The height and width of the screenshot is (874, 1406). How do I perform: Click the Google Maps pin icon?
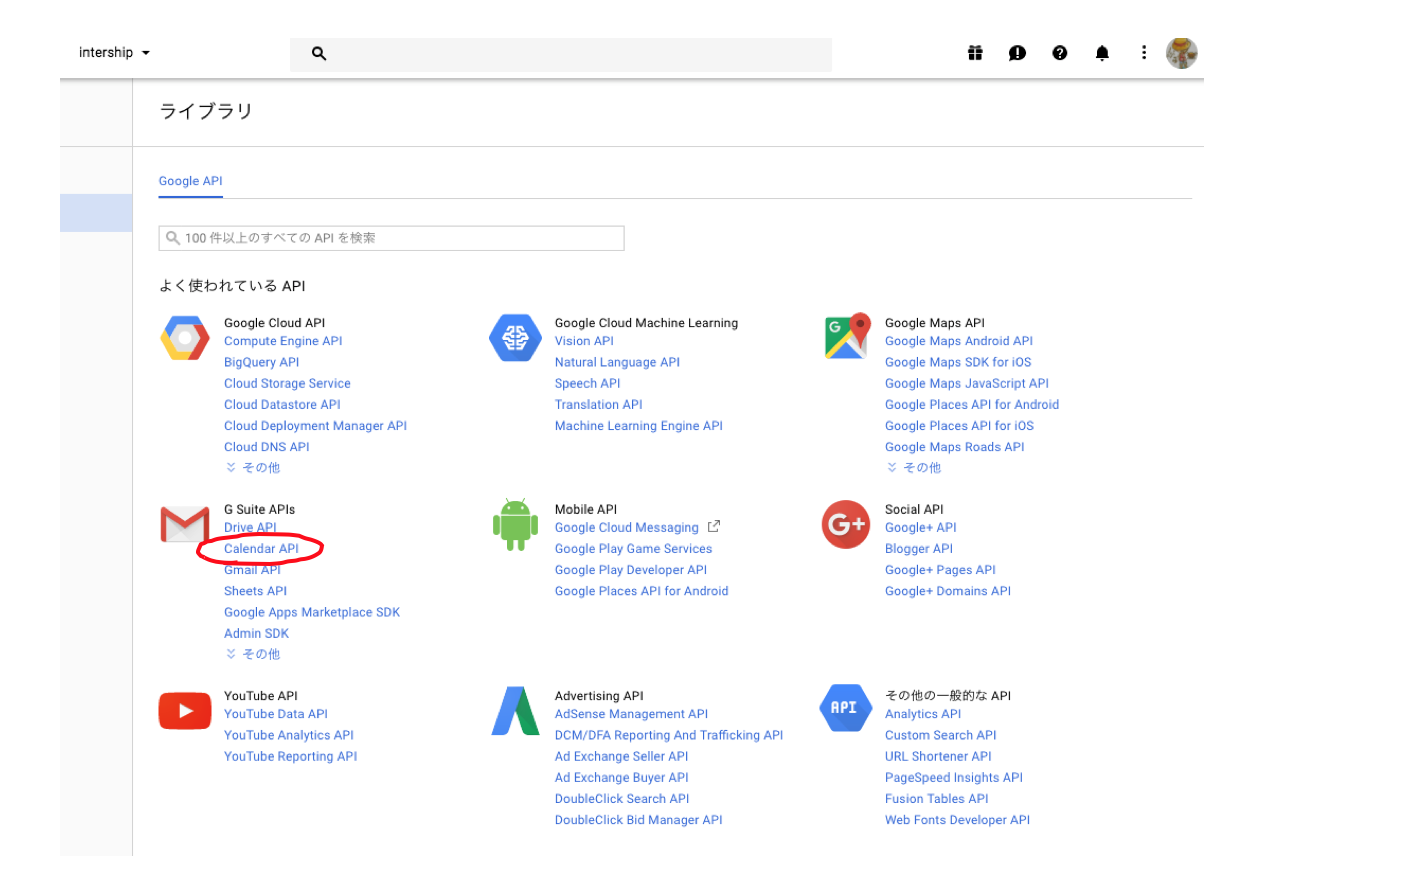pyautogui.click(x=846, y=337)
